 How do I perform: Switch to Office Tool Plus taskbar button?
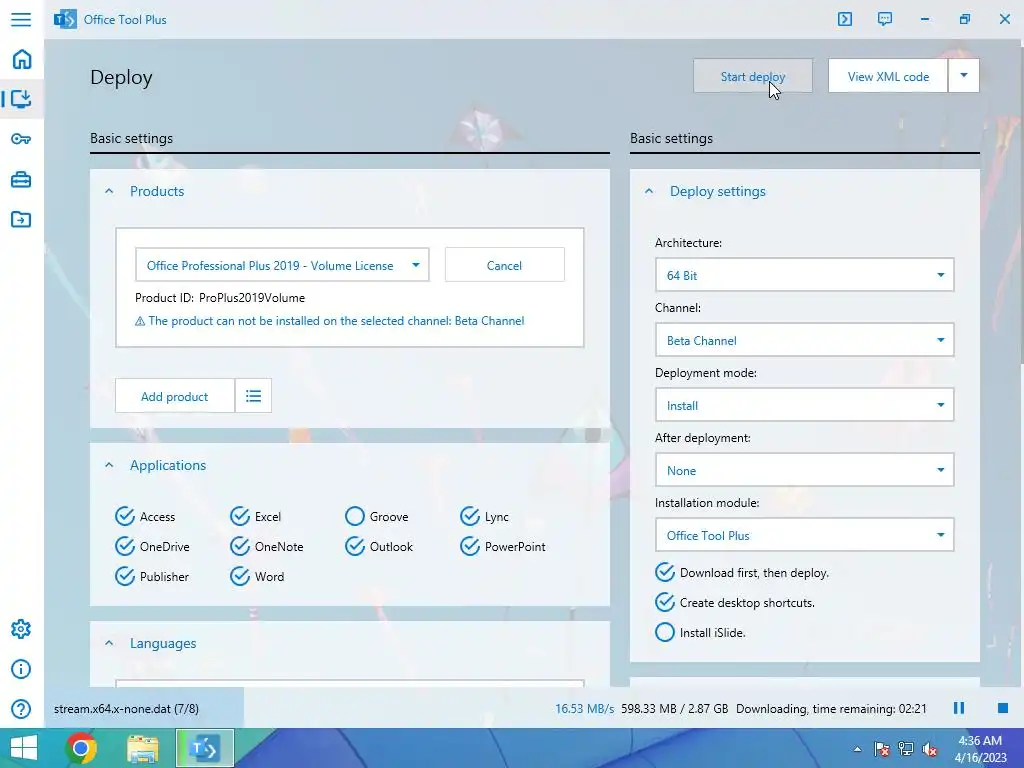pos(204,748)
